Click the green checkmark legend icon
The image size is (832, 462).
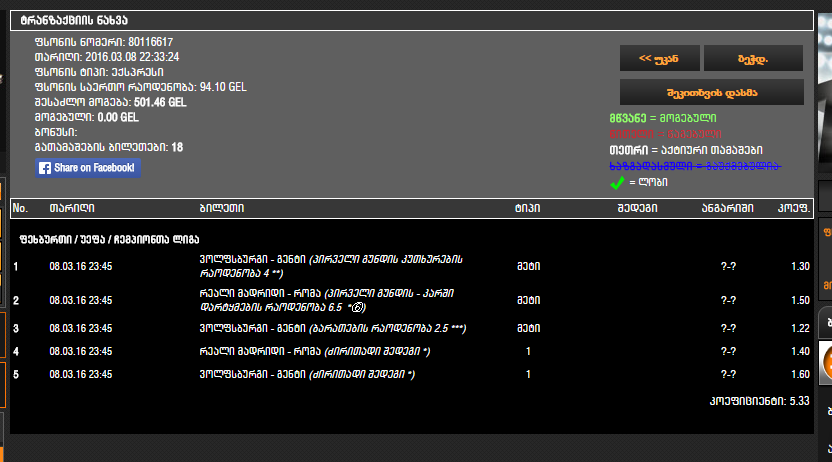click(x=617, y=183)
